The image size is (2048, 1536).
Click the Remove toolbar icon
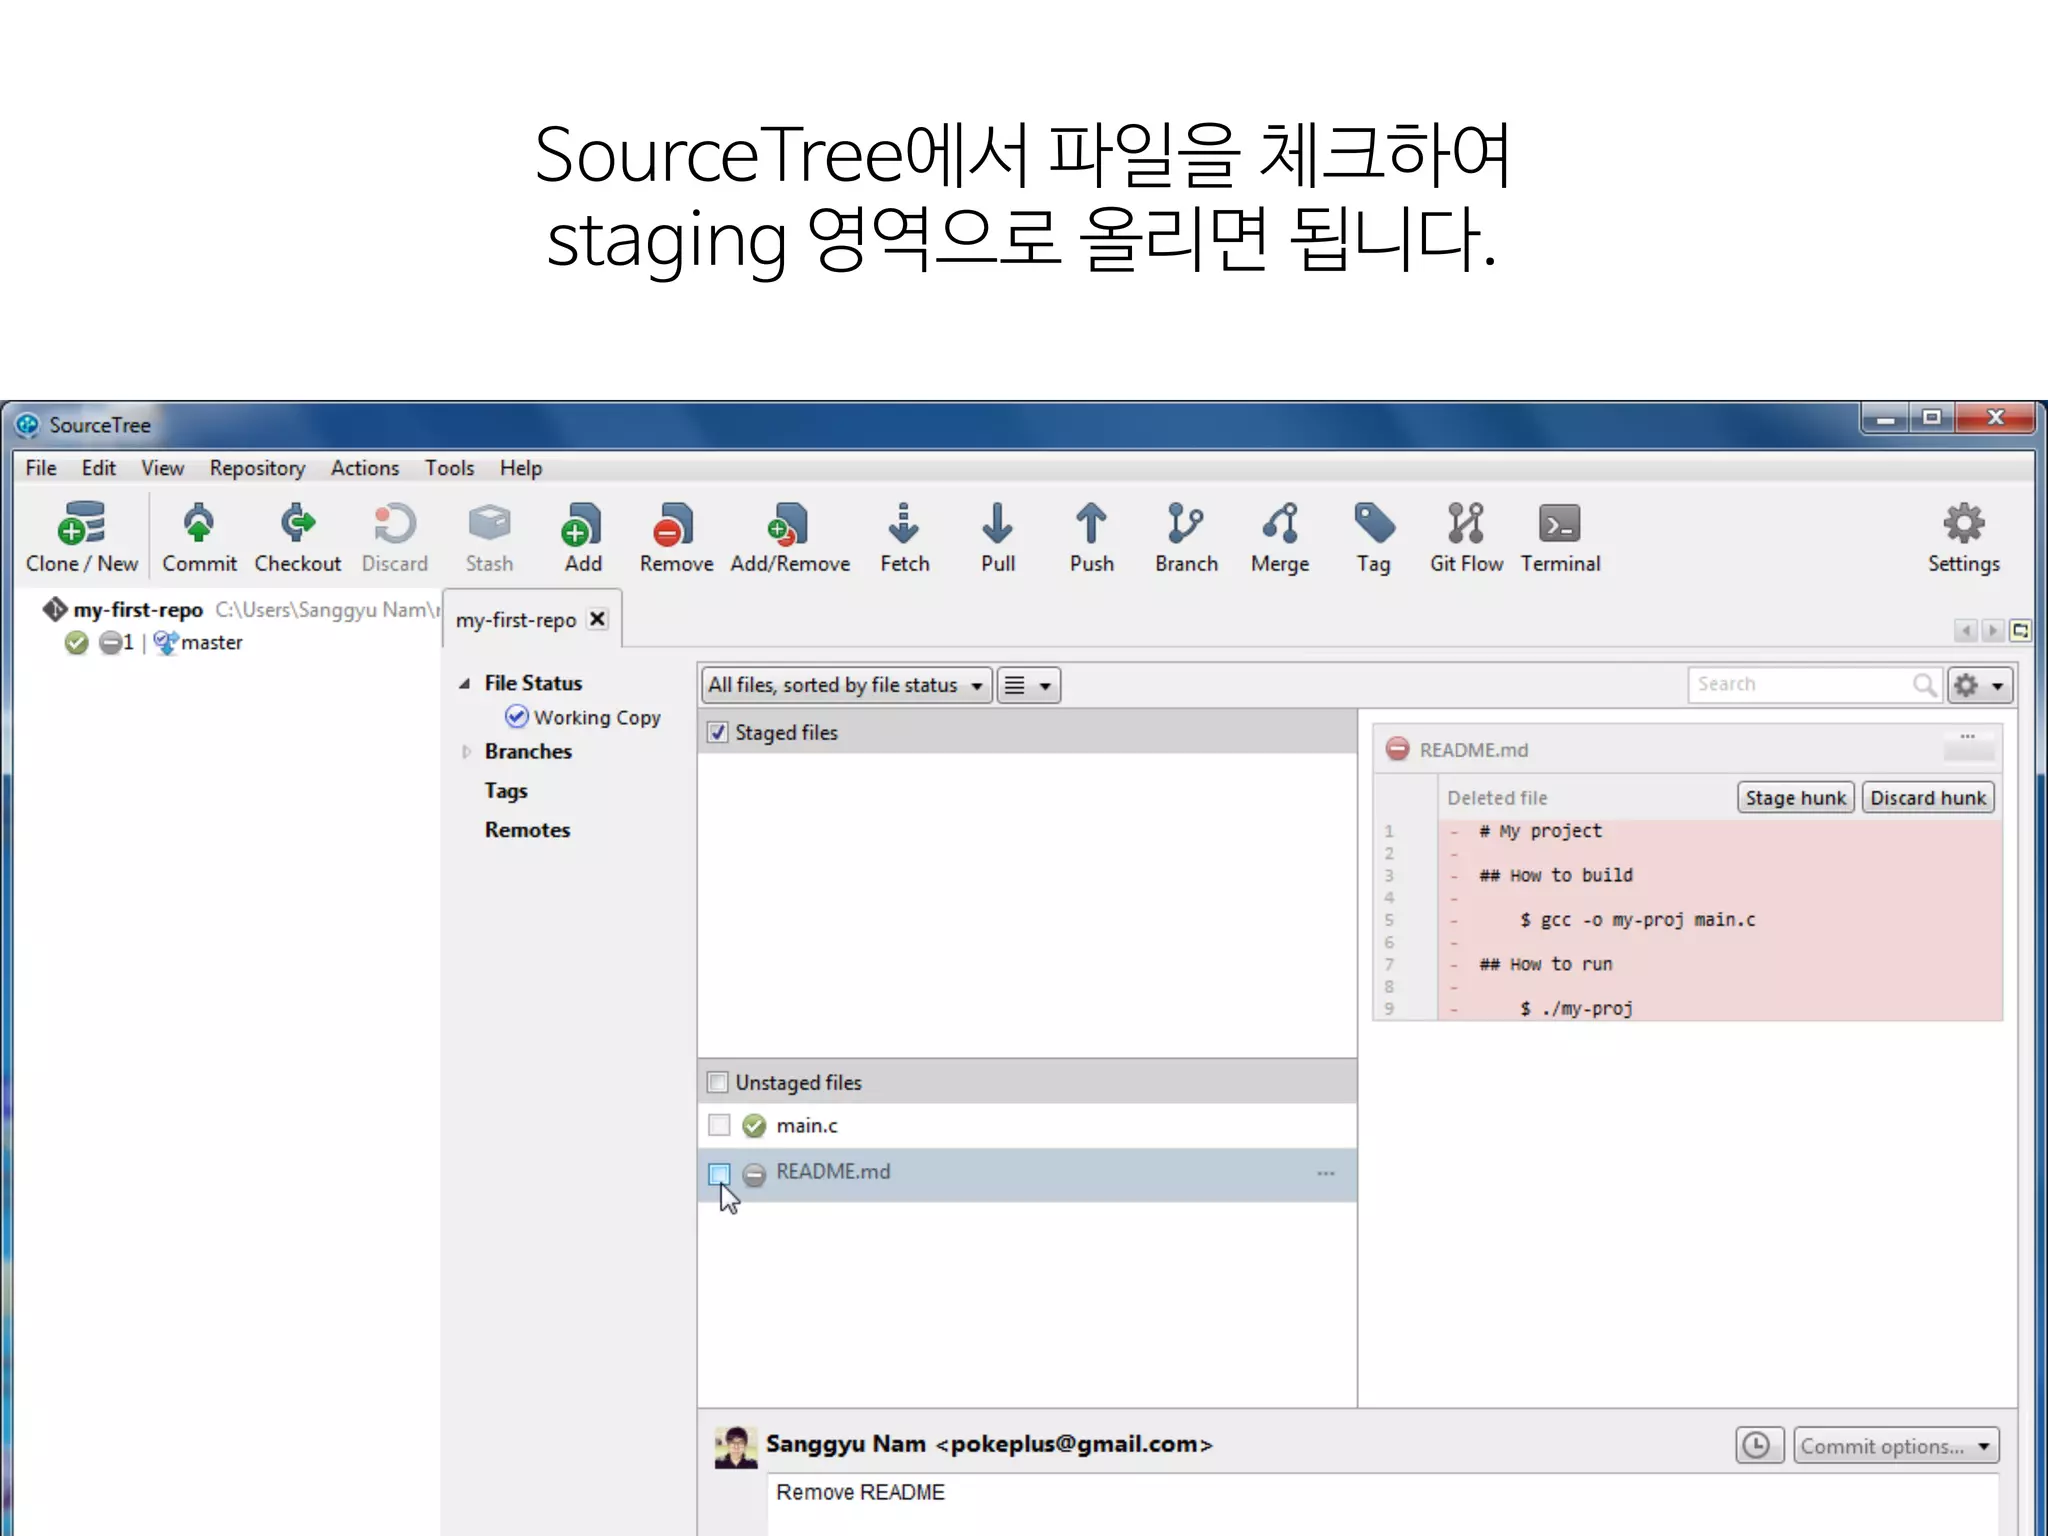point(676,537)
